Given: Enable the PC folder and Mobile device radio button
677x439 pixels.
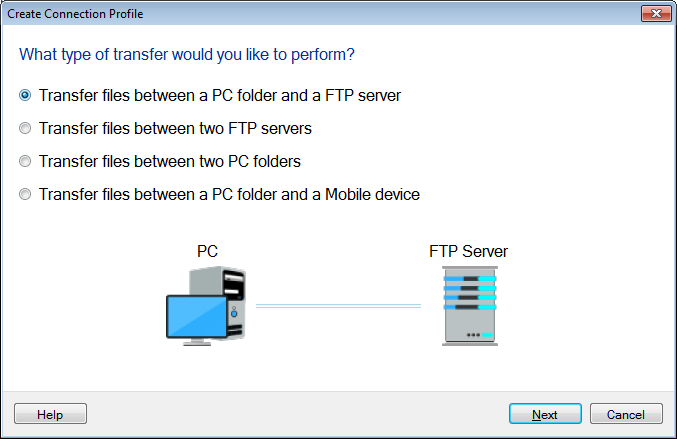Looking at the screenshot, I should 25,194.
